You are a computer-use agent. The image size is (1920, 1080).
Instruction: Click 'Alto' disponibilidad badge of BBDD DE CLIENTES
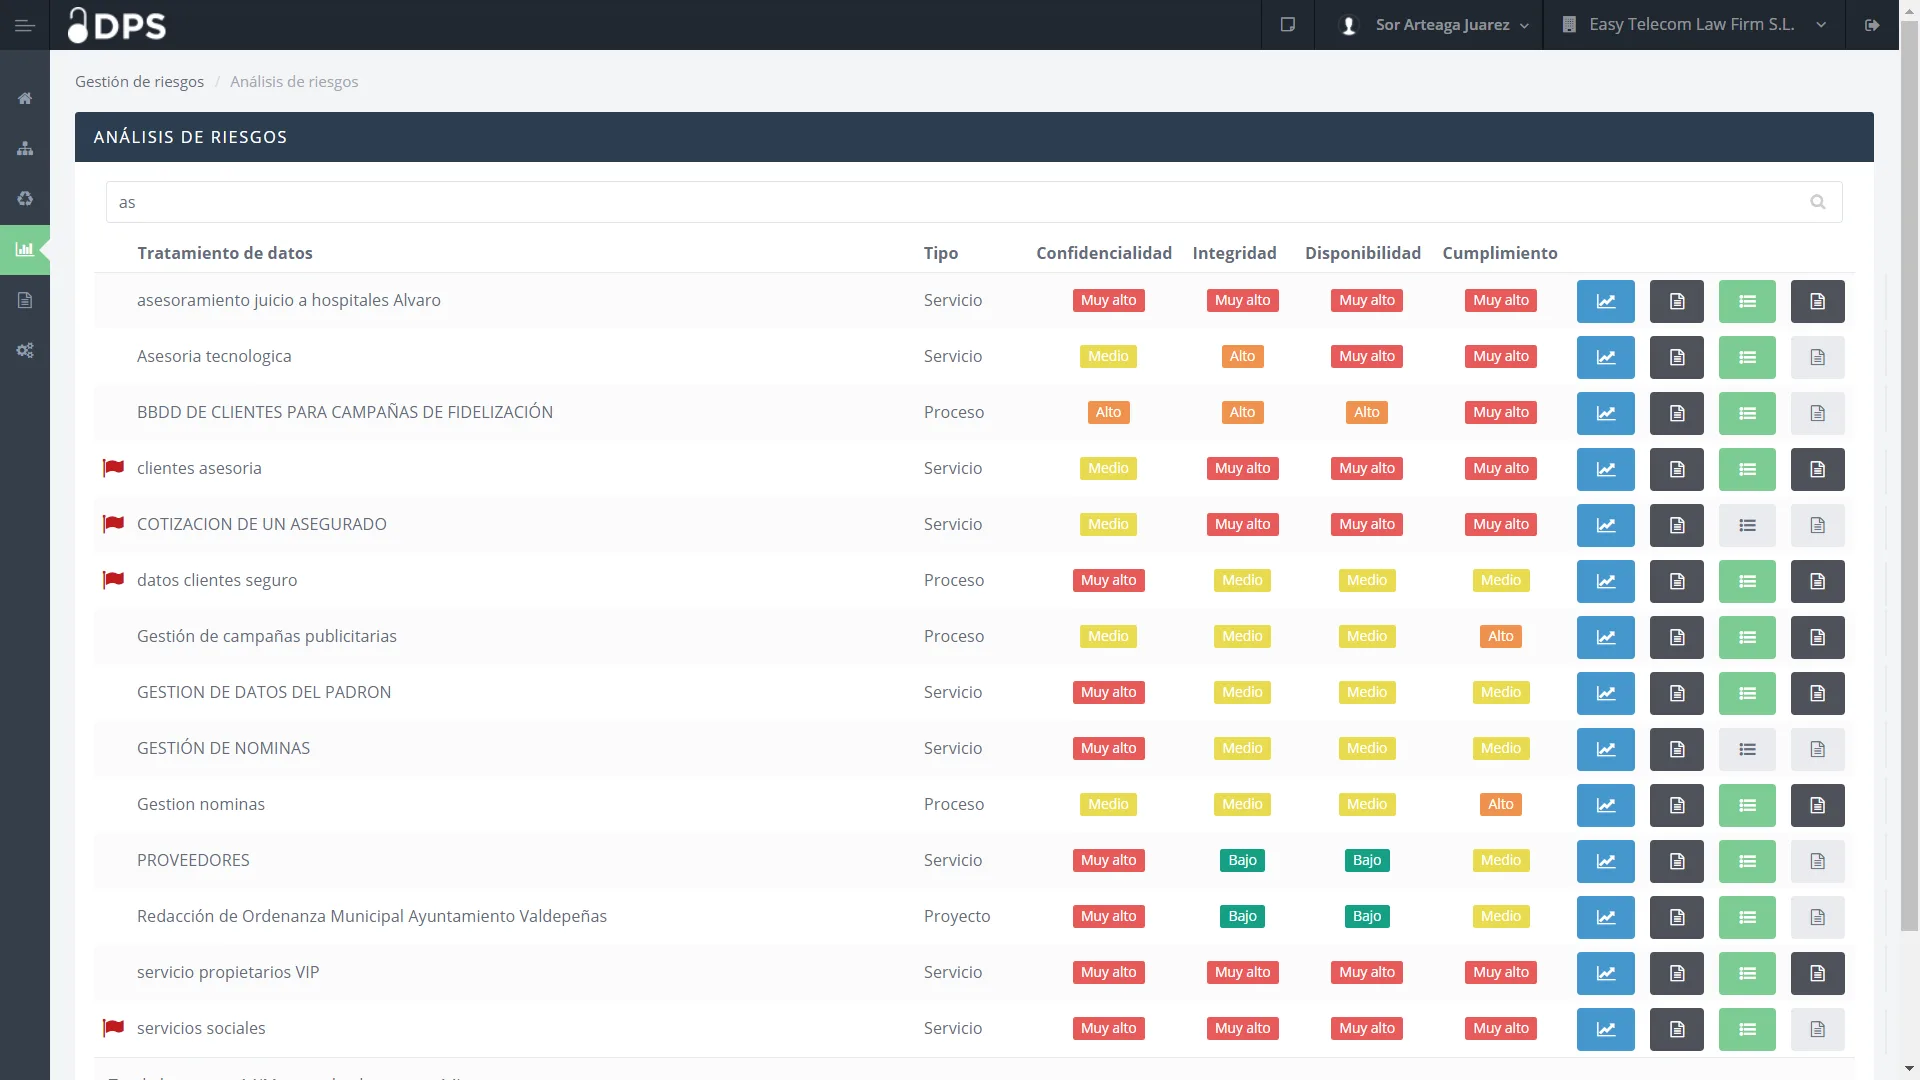point(1366,412)
